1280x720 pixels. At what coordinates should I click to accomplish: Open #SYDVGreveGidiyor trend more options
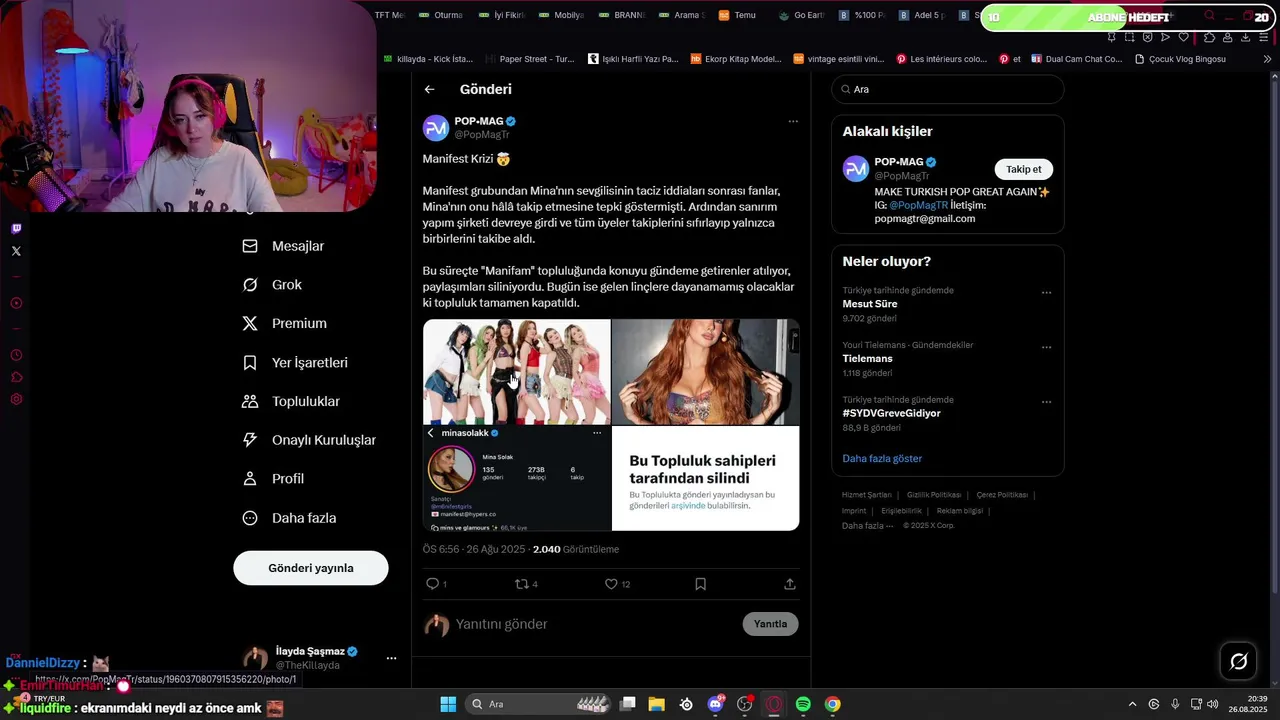(1047, 402)
